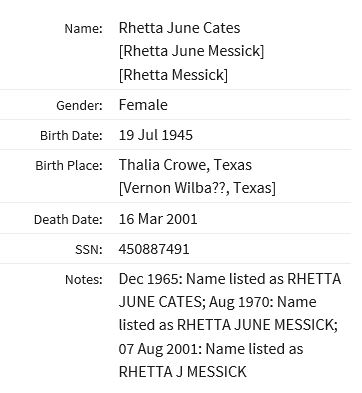The height and width of the screenshot is (393, 362).
Task: Select the alternate name Rhetta June Messick
Action: pos(191,51)
